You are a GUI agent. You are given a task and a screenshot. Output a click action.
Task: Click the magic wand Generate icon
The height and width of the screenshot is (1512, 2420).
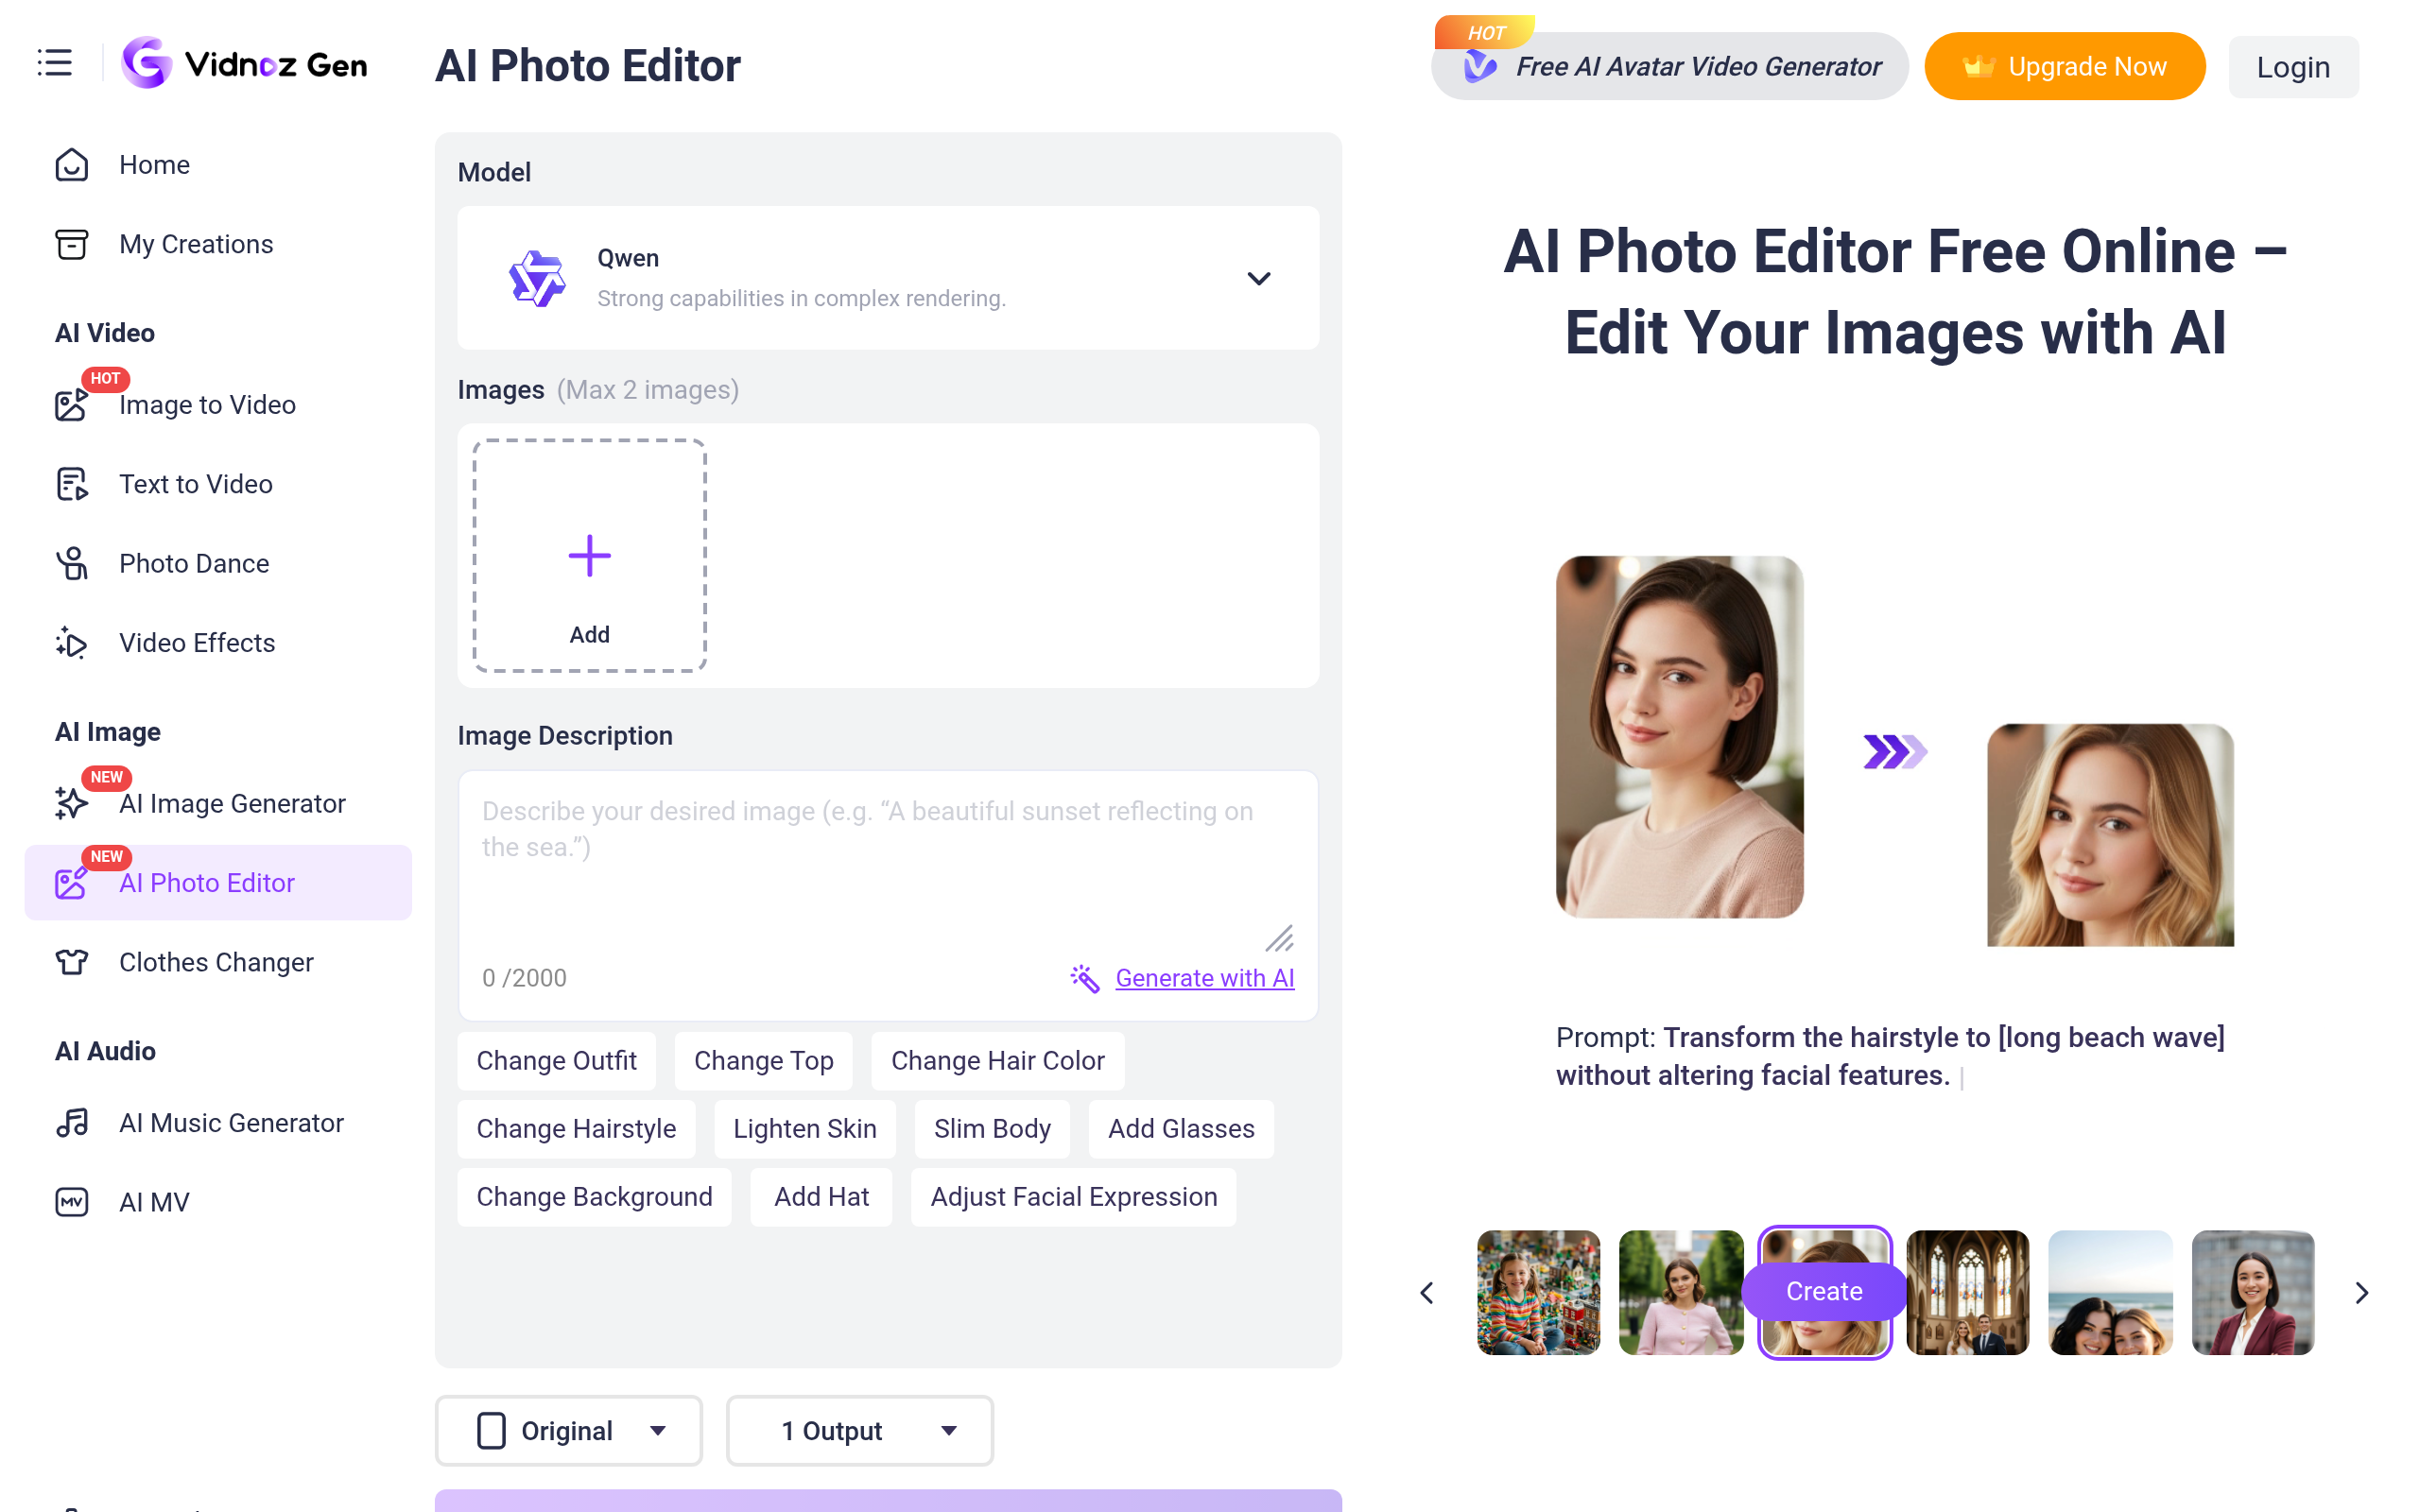[1085, 978]
